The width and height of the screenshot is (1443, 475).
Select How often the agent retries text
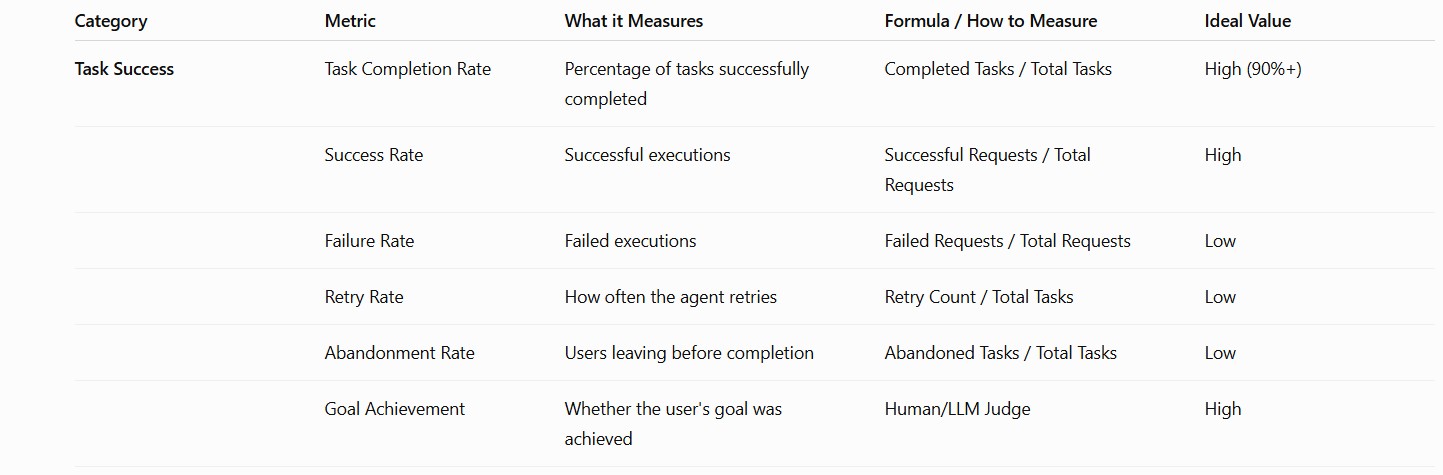tap(671, 297)
